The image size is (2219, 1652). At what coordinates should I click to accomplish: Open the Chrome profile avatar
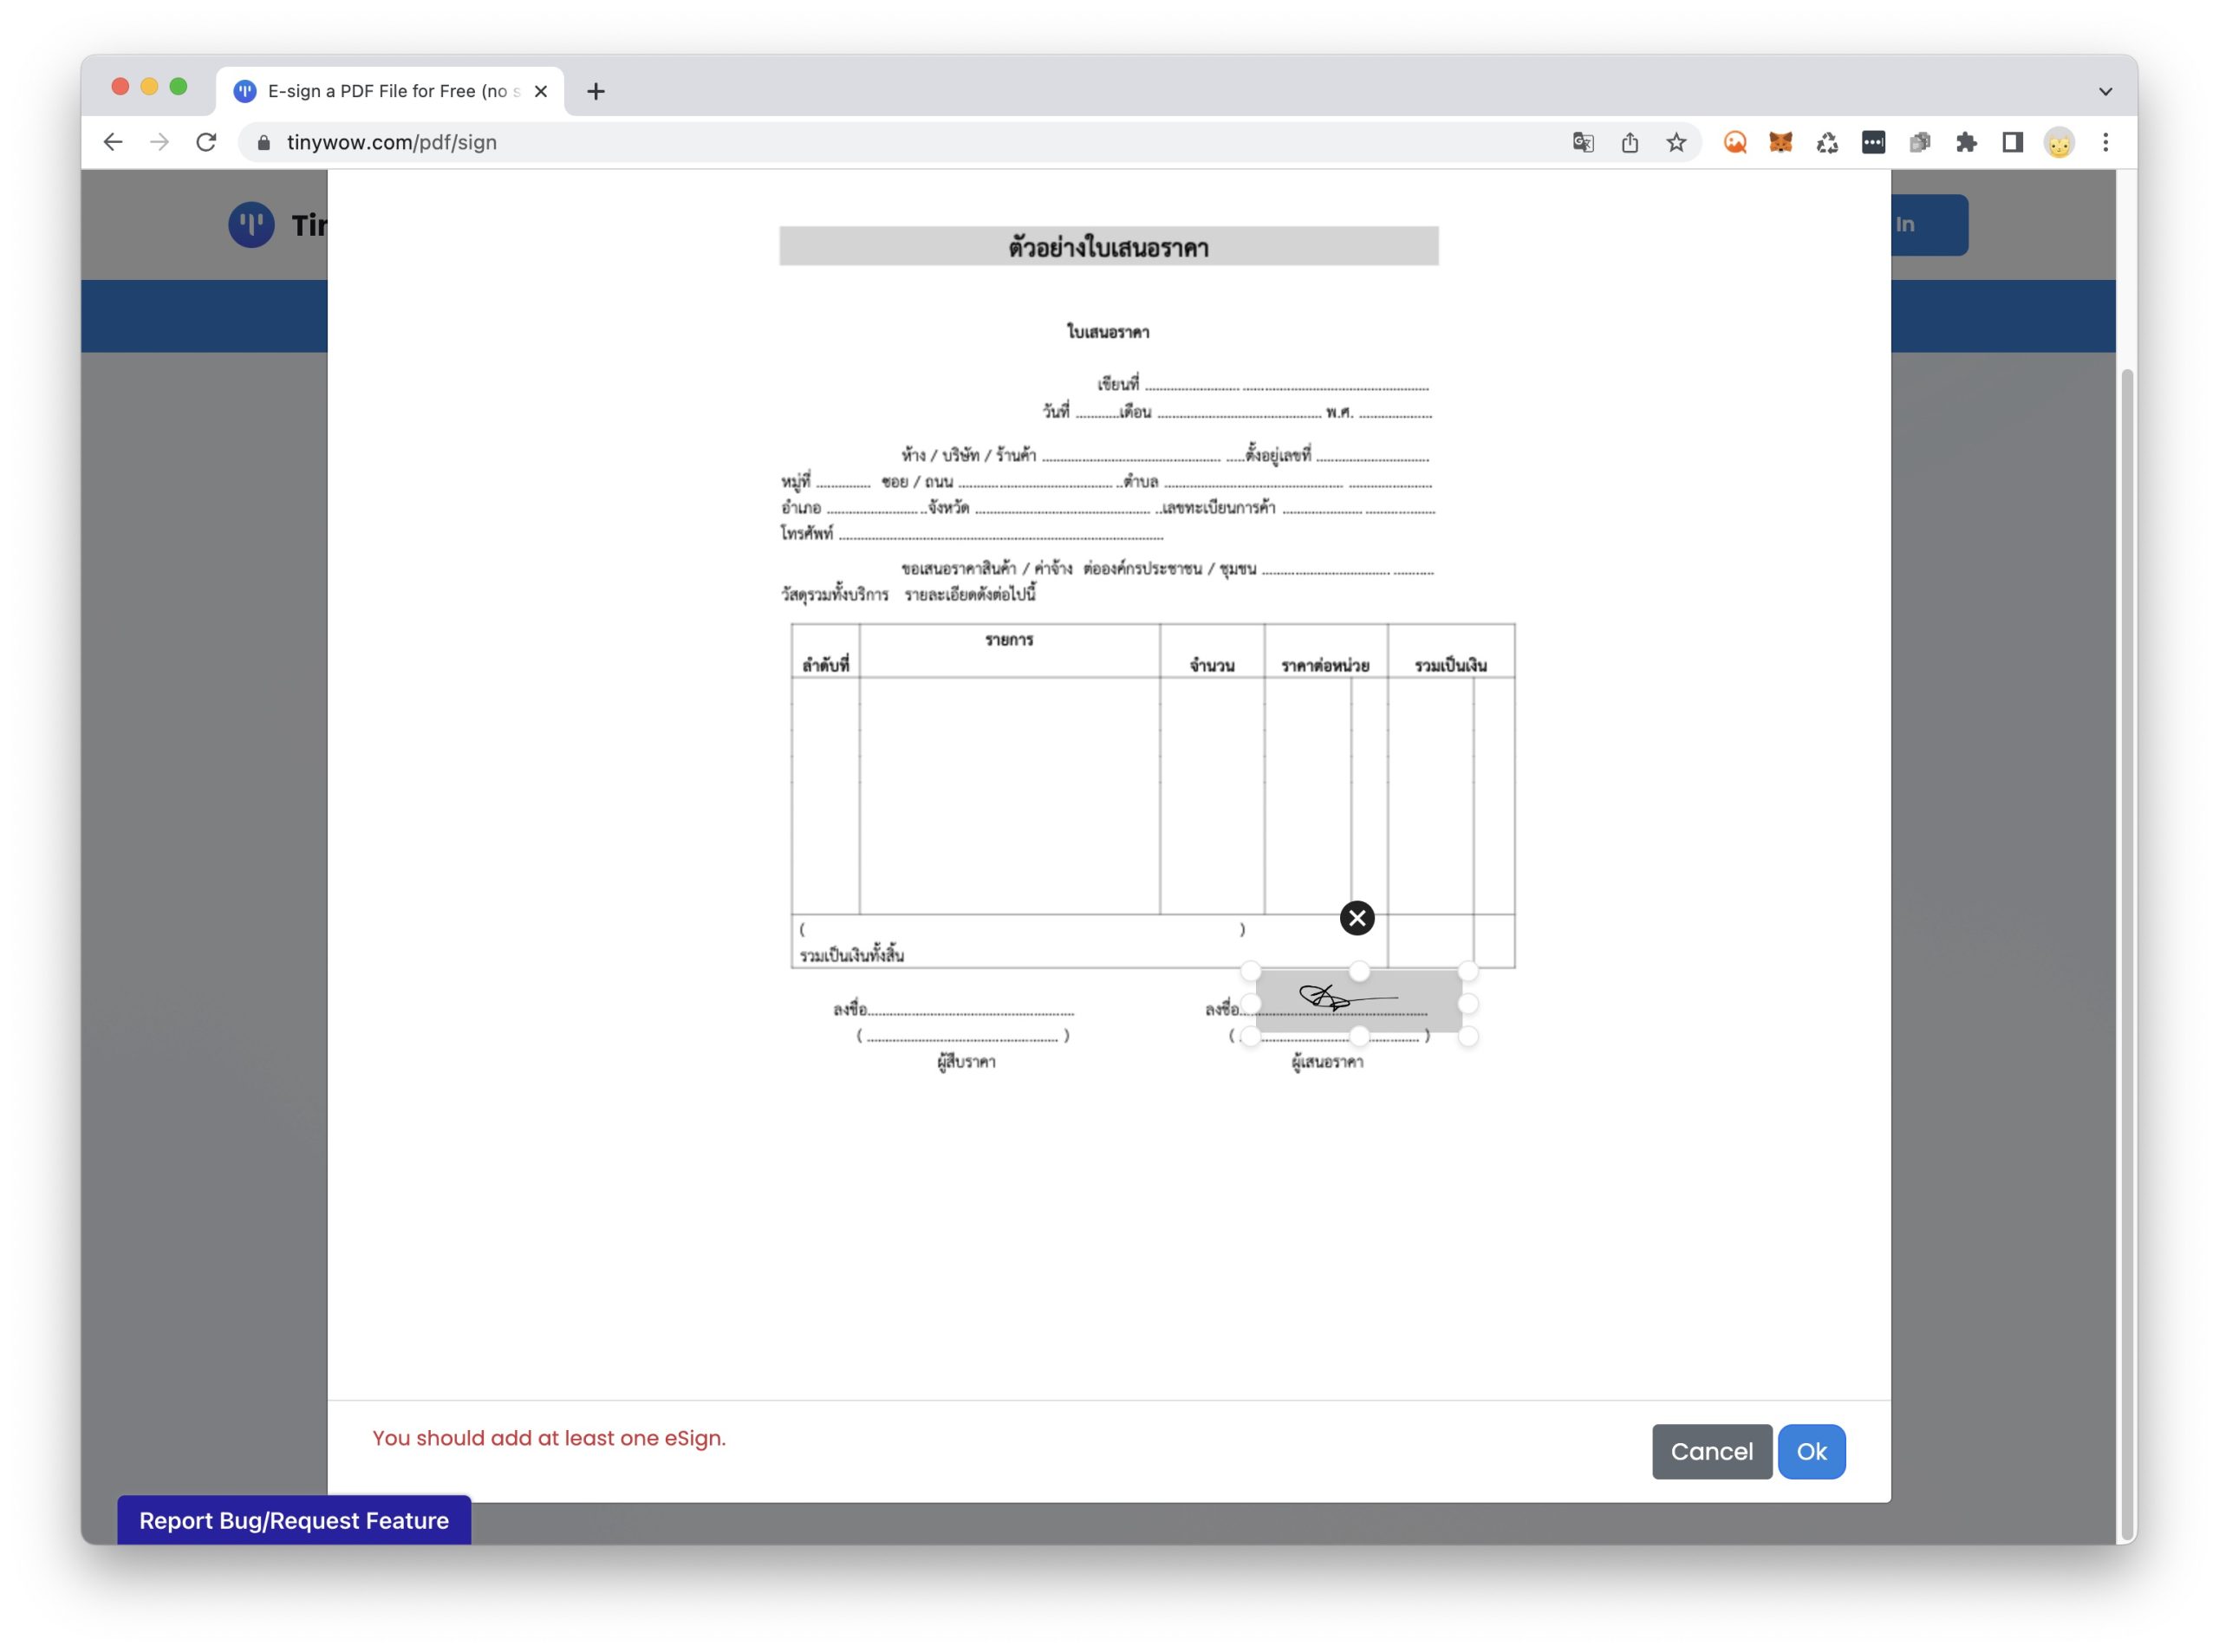click(2059, 142)
